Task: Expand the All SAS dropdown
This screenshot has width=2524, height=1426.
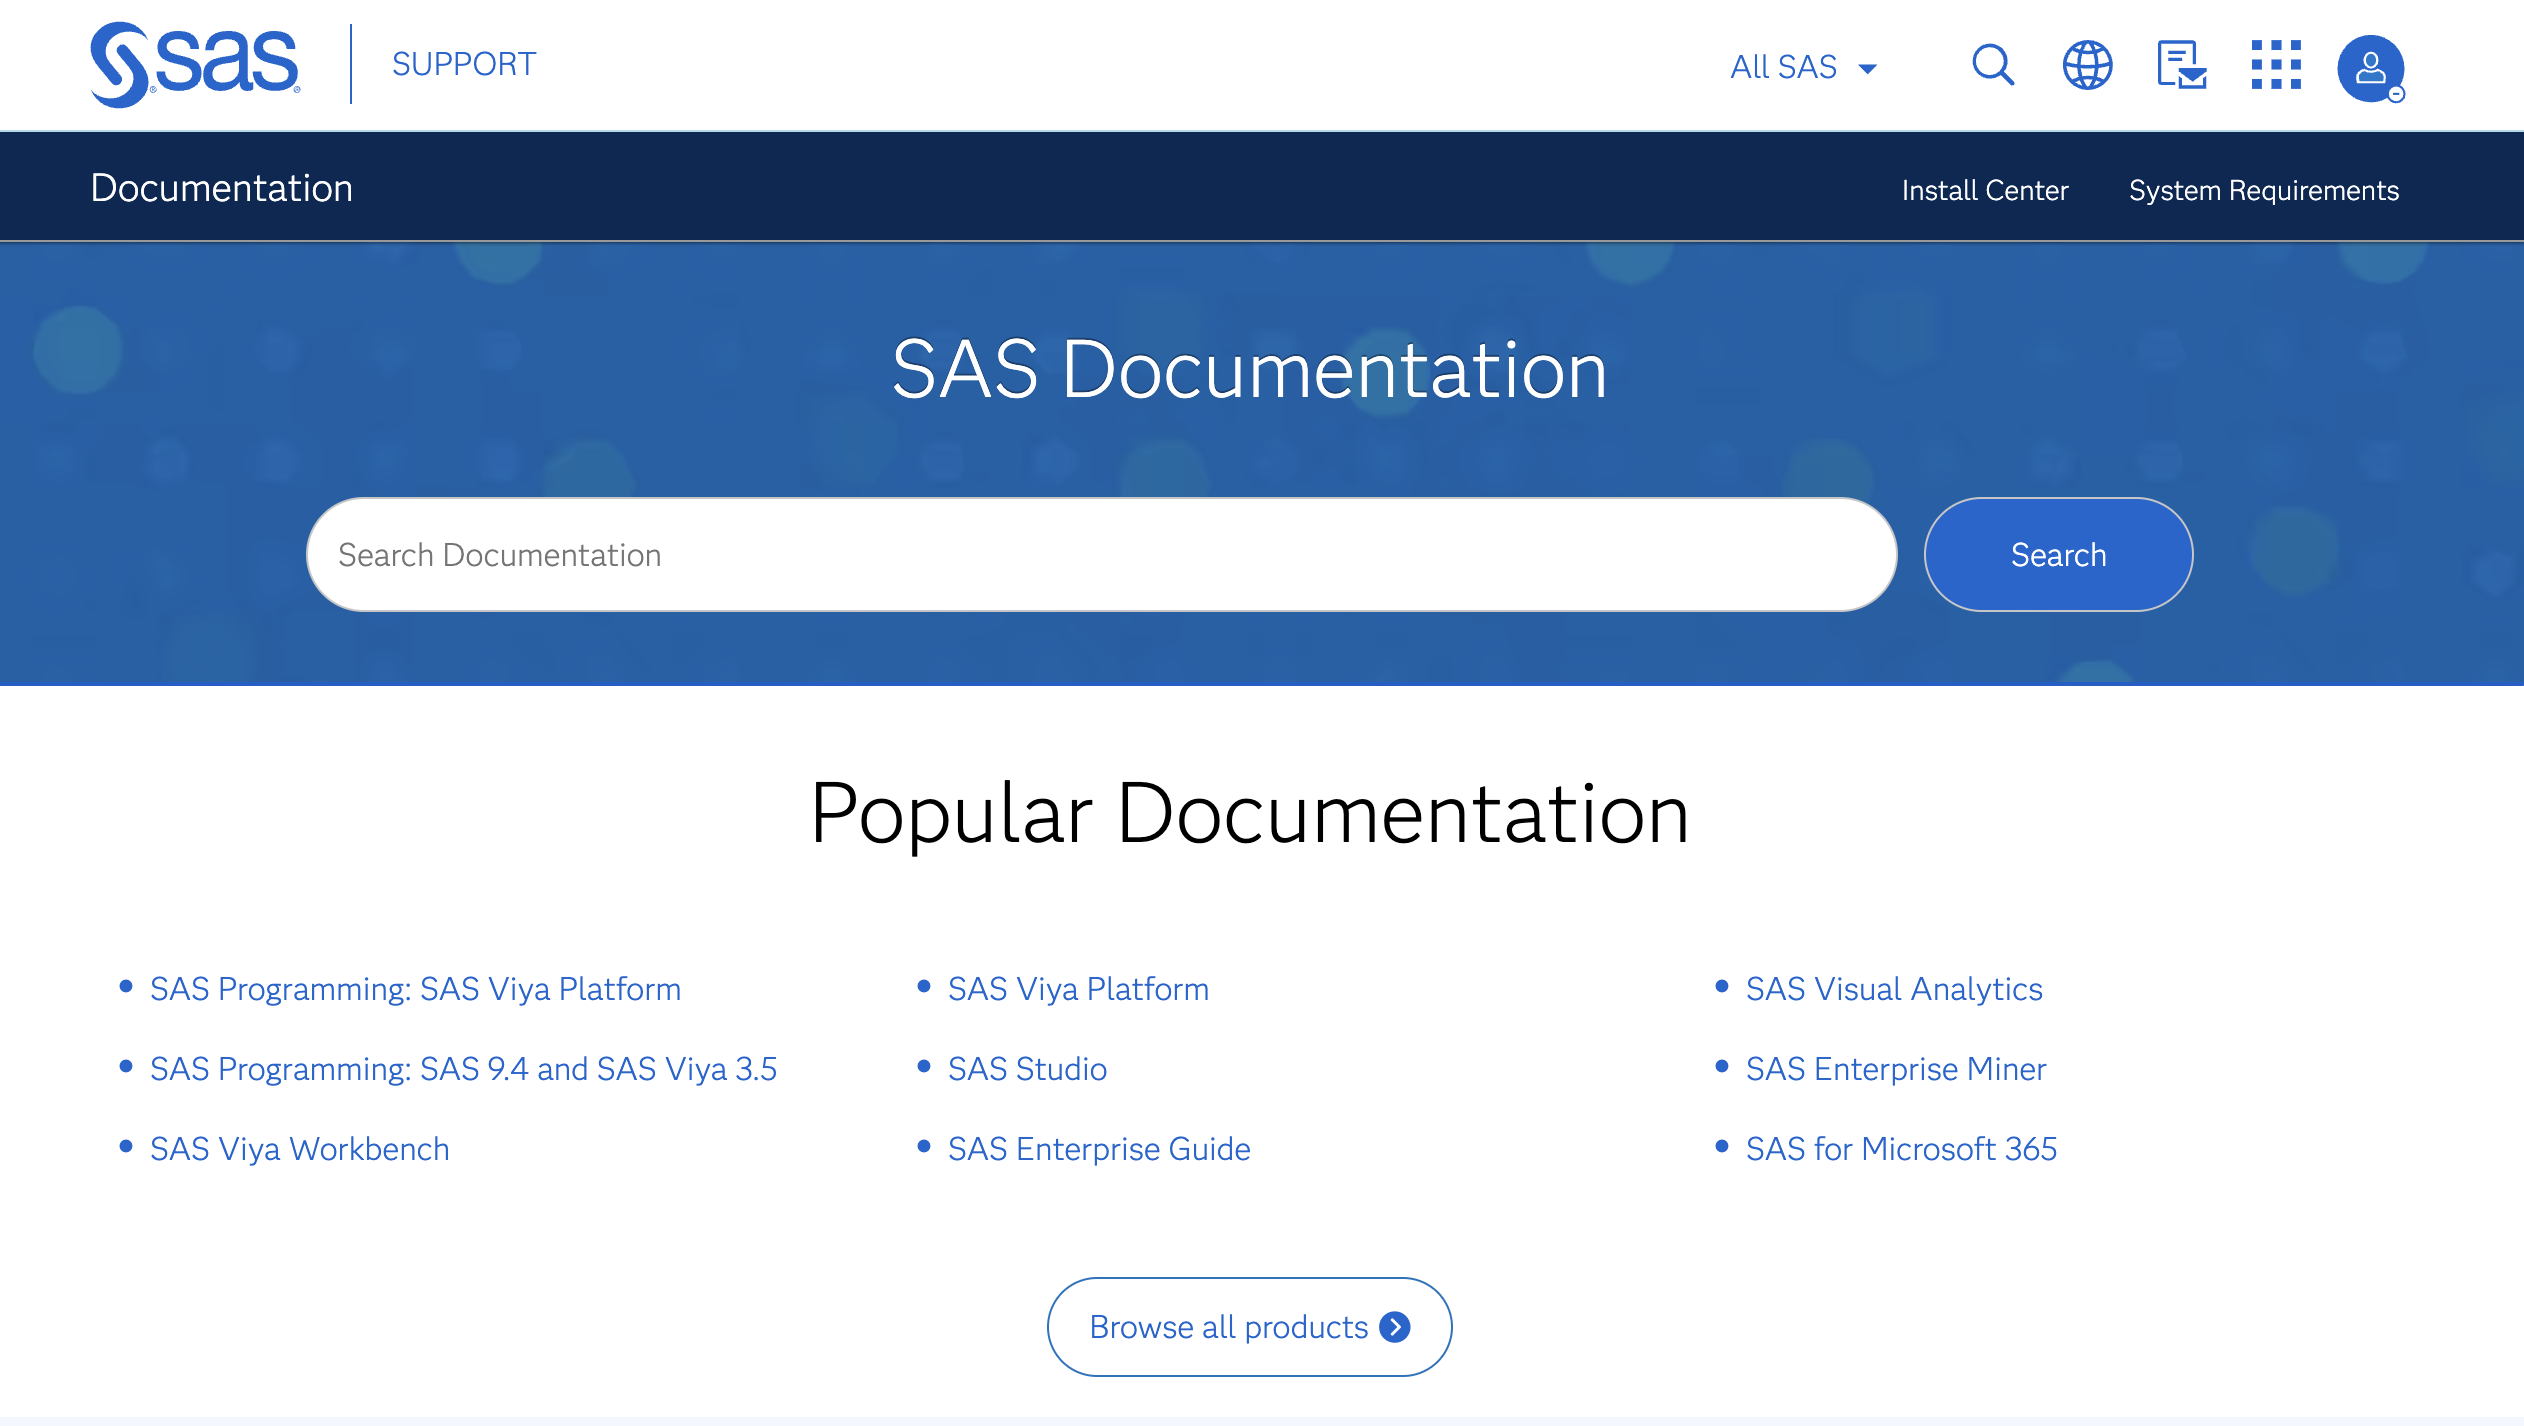Action: 1804,67
